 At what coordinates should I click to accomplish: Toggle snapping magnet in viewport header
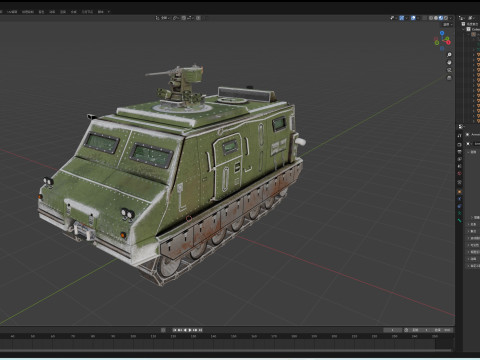[184, 18]
